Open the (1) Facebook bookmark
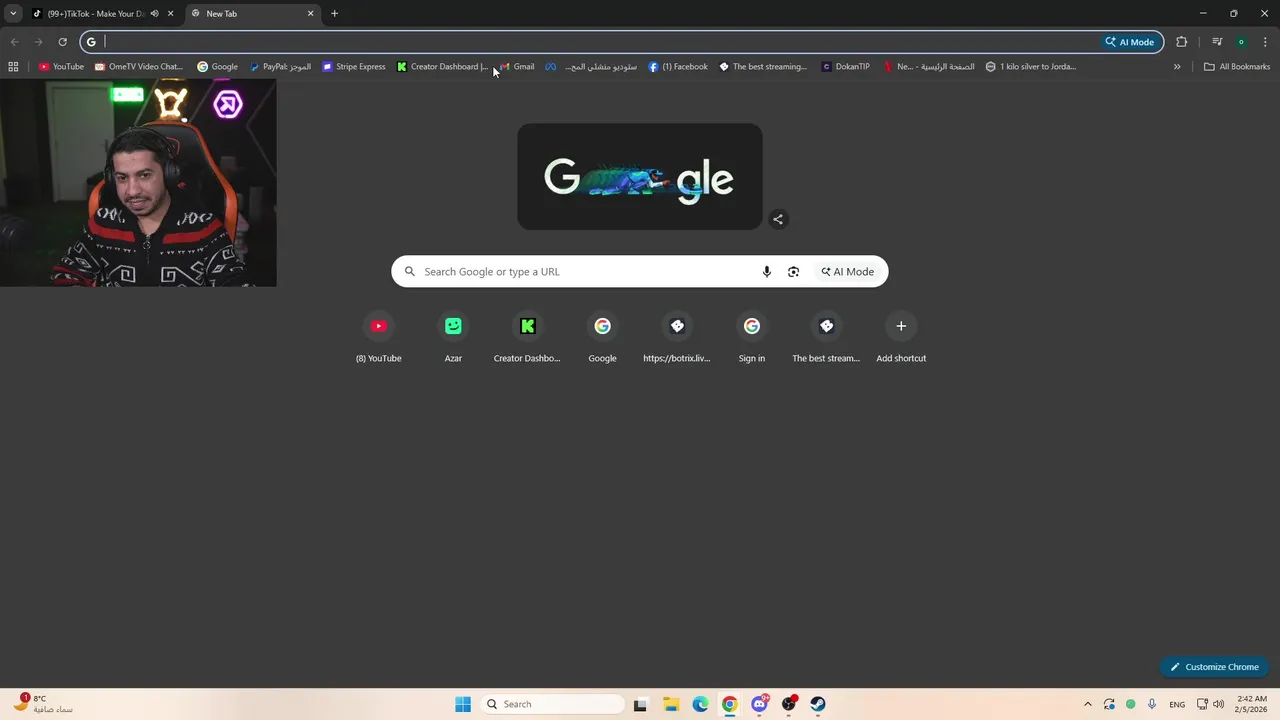The image size is (1280, 720). [x=677, y=67]
